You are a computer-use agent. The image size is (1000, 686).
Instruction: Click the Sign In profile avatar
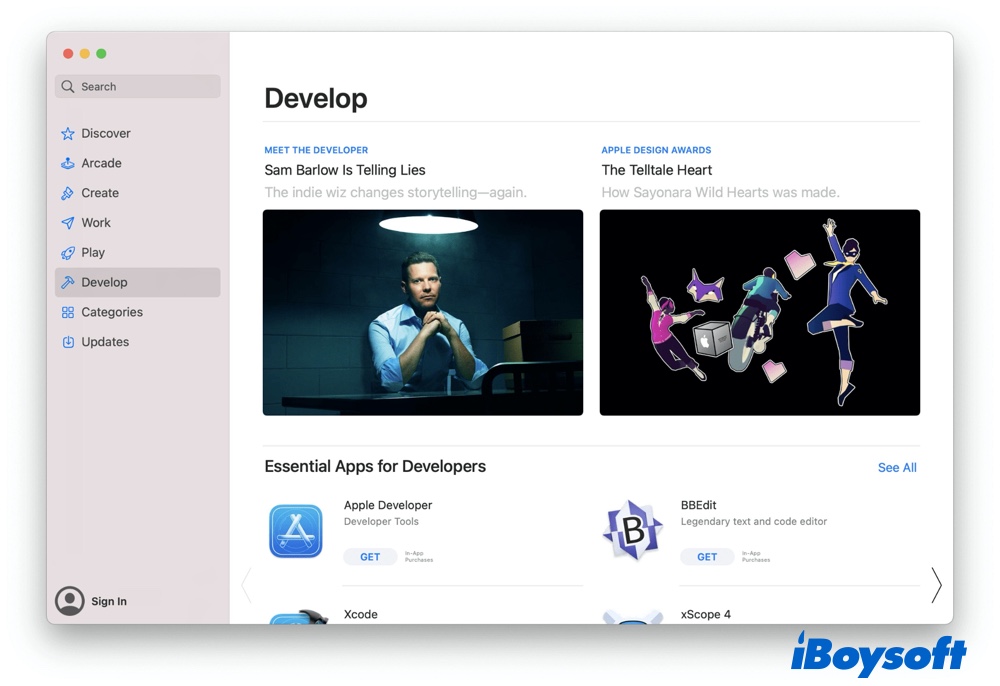pyautogui.click(x=70, y=601)
